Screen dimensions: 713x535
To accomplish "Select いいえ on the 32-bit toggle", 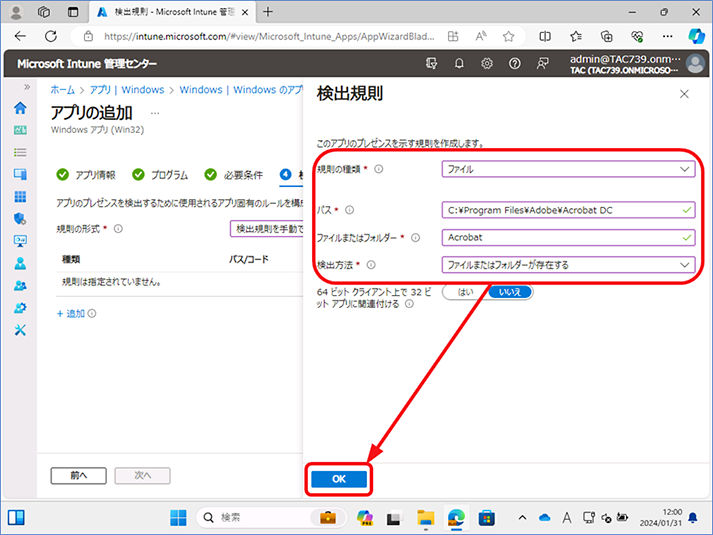I will (x=509, y=292).
